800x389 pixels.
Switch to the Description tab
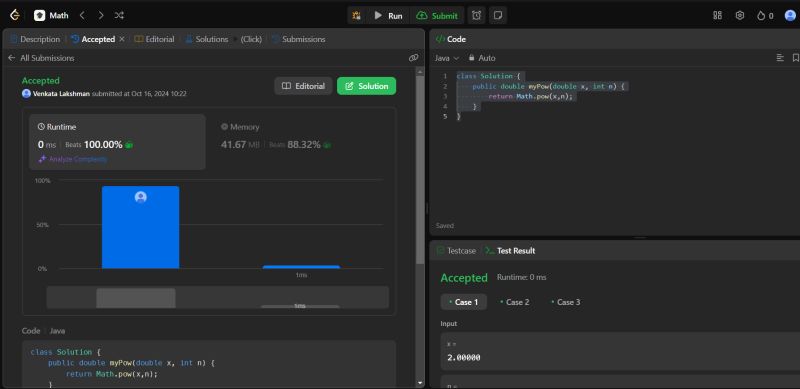point(35,39)
